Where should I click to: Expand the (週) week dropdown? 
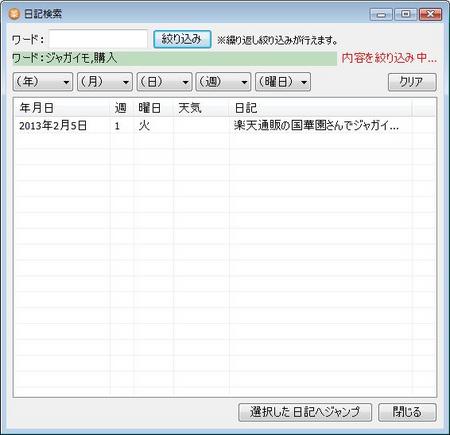[223, 82]
